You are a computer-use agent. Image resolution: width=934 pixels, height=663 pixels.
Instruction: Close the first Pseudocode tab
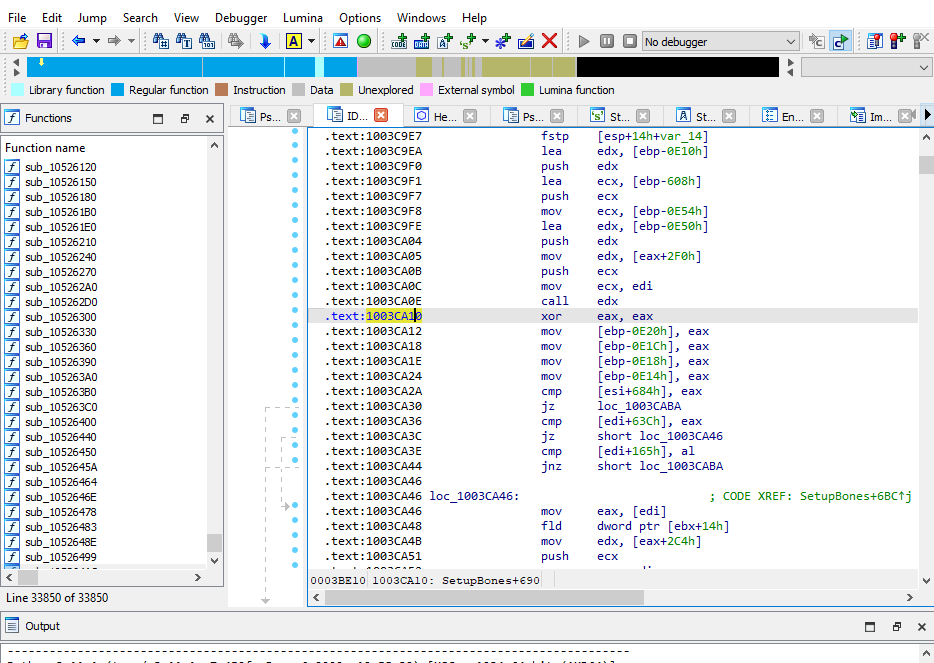tap(294, 116)
